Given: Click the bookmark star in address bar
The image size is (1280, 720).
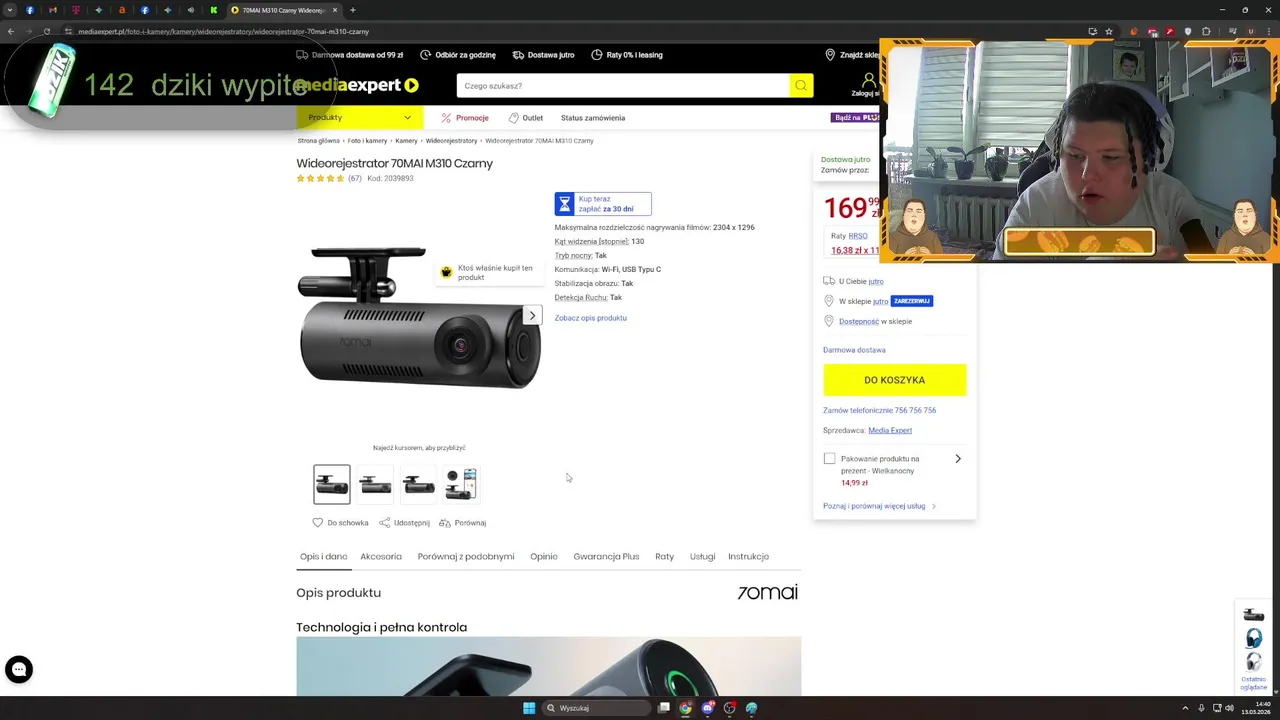Looking at the screenshot, I should 1108,31.
